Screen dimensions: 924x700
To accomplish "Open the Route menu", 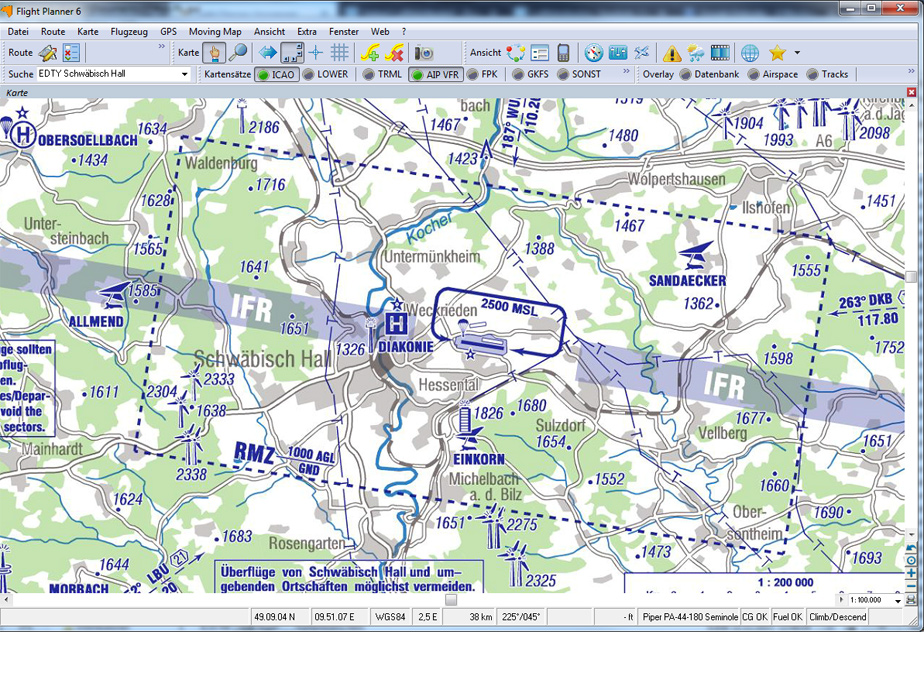I will click(53, 32).
